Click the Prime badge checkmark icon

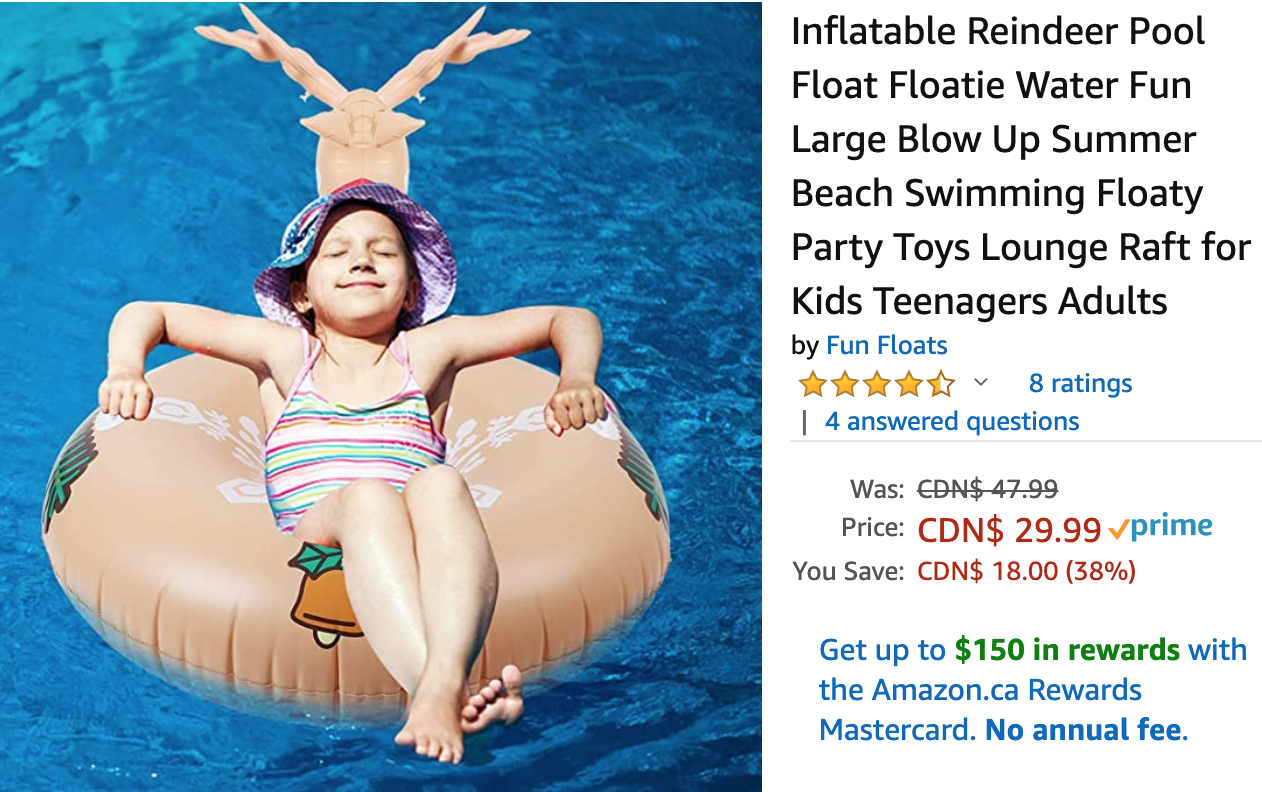point(1119,529)
